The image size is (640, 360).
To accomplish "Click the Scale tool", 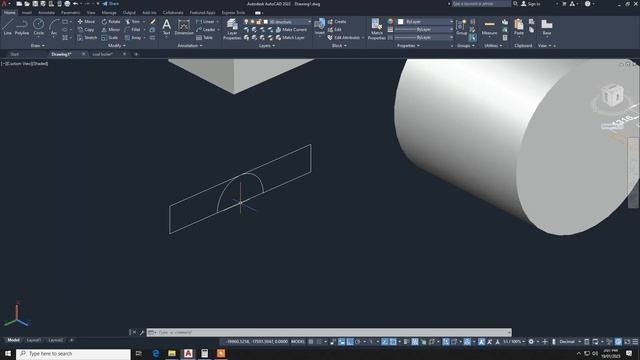I will (110, 38).
